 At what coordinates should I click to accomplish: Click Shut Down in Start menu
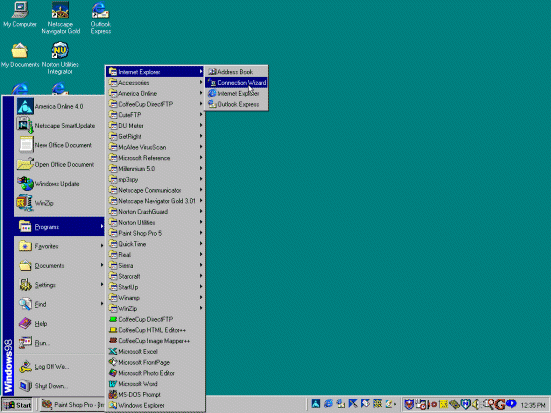click(x=59, y=386)
